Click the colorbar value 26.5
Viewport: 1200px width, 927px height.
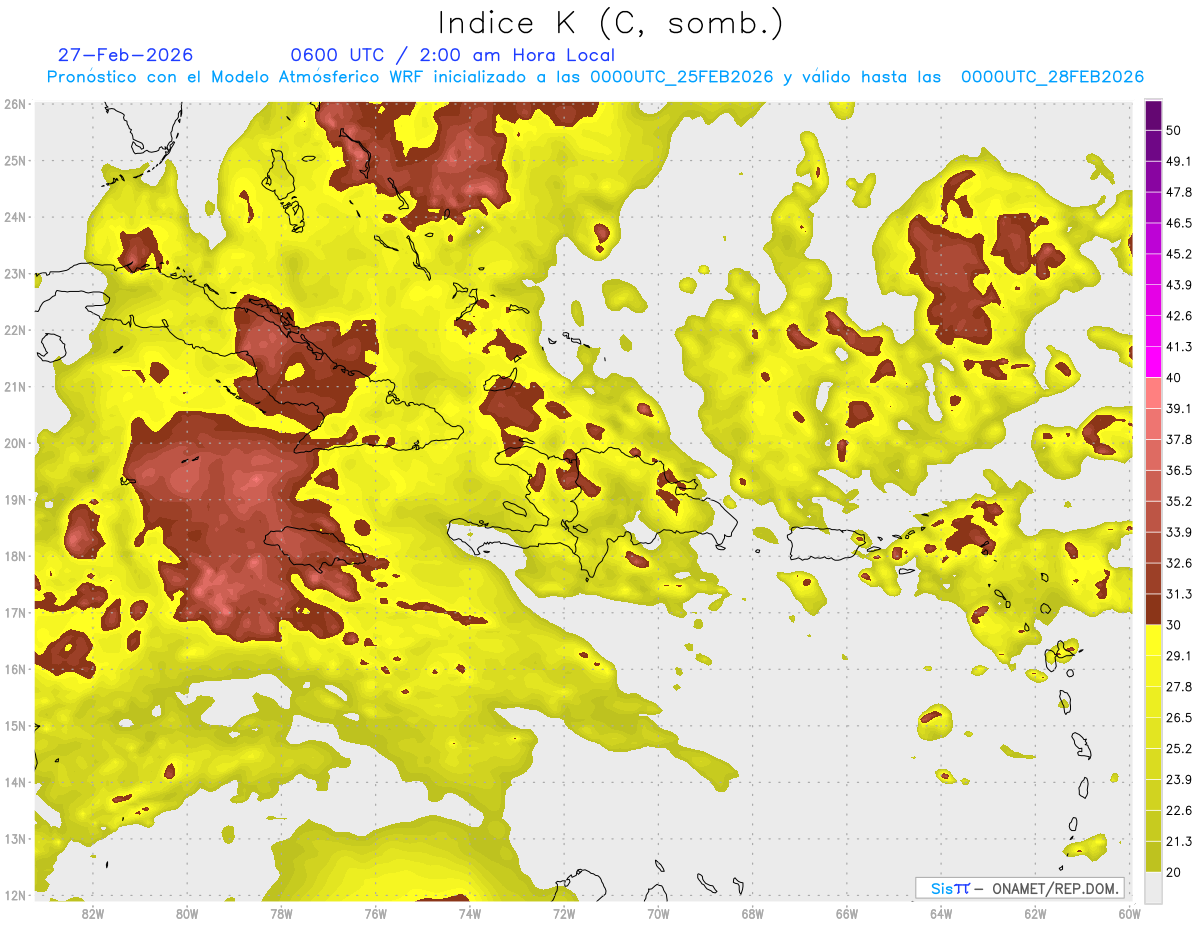(1178, 718)
